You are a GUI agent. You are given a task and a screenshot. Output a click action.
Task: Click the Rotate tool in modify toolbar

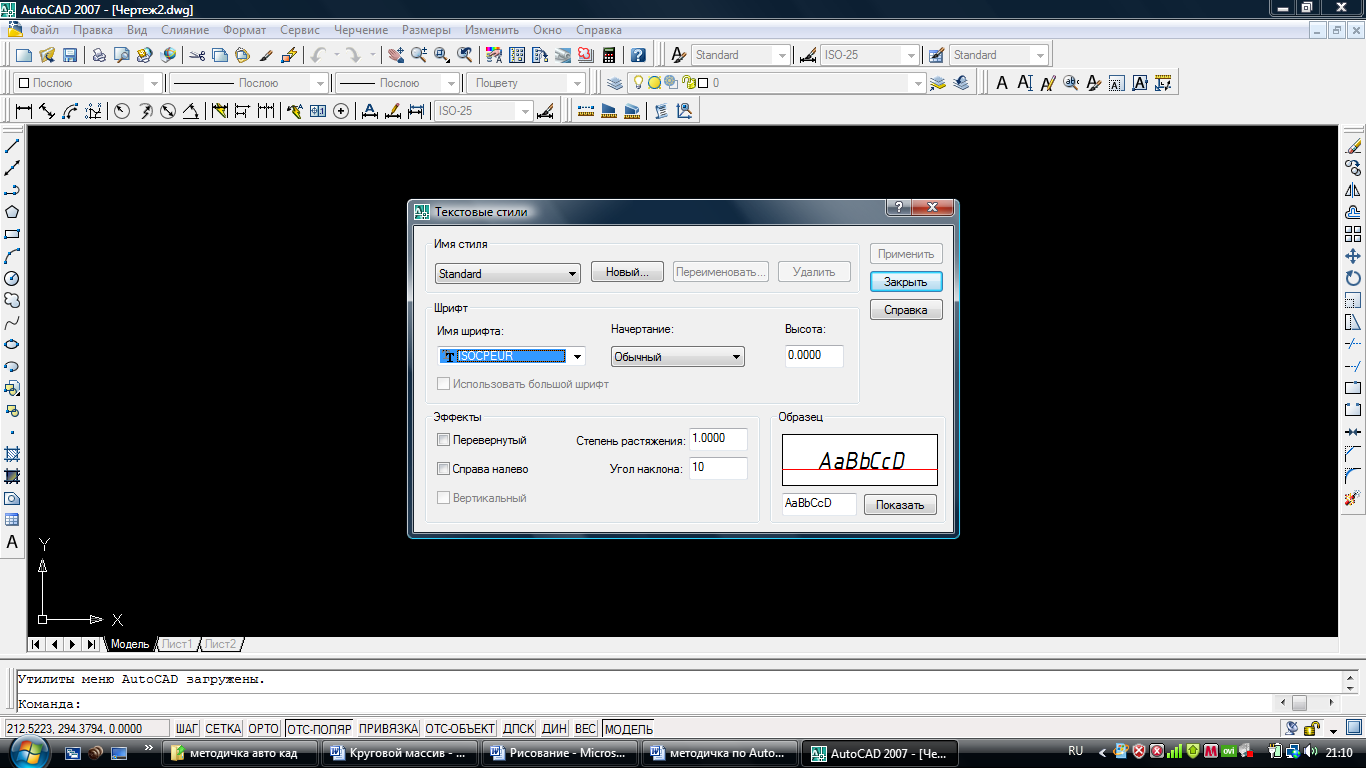[1353, 278]
